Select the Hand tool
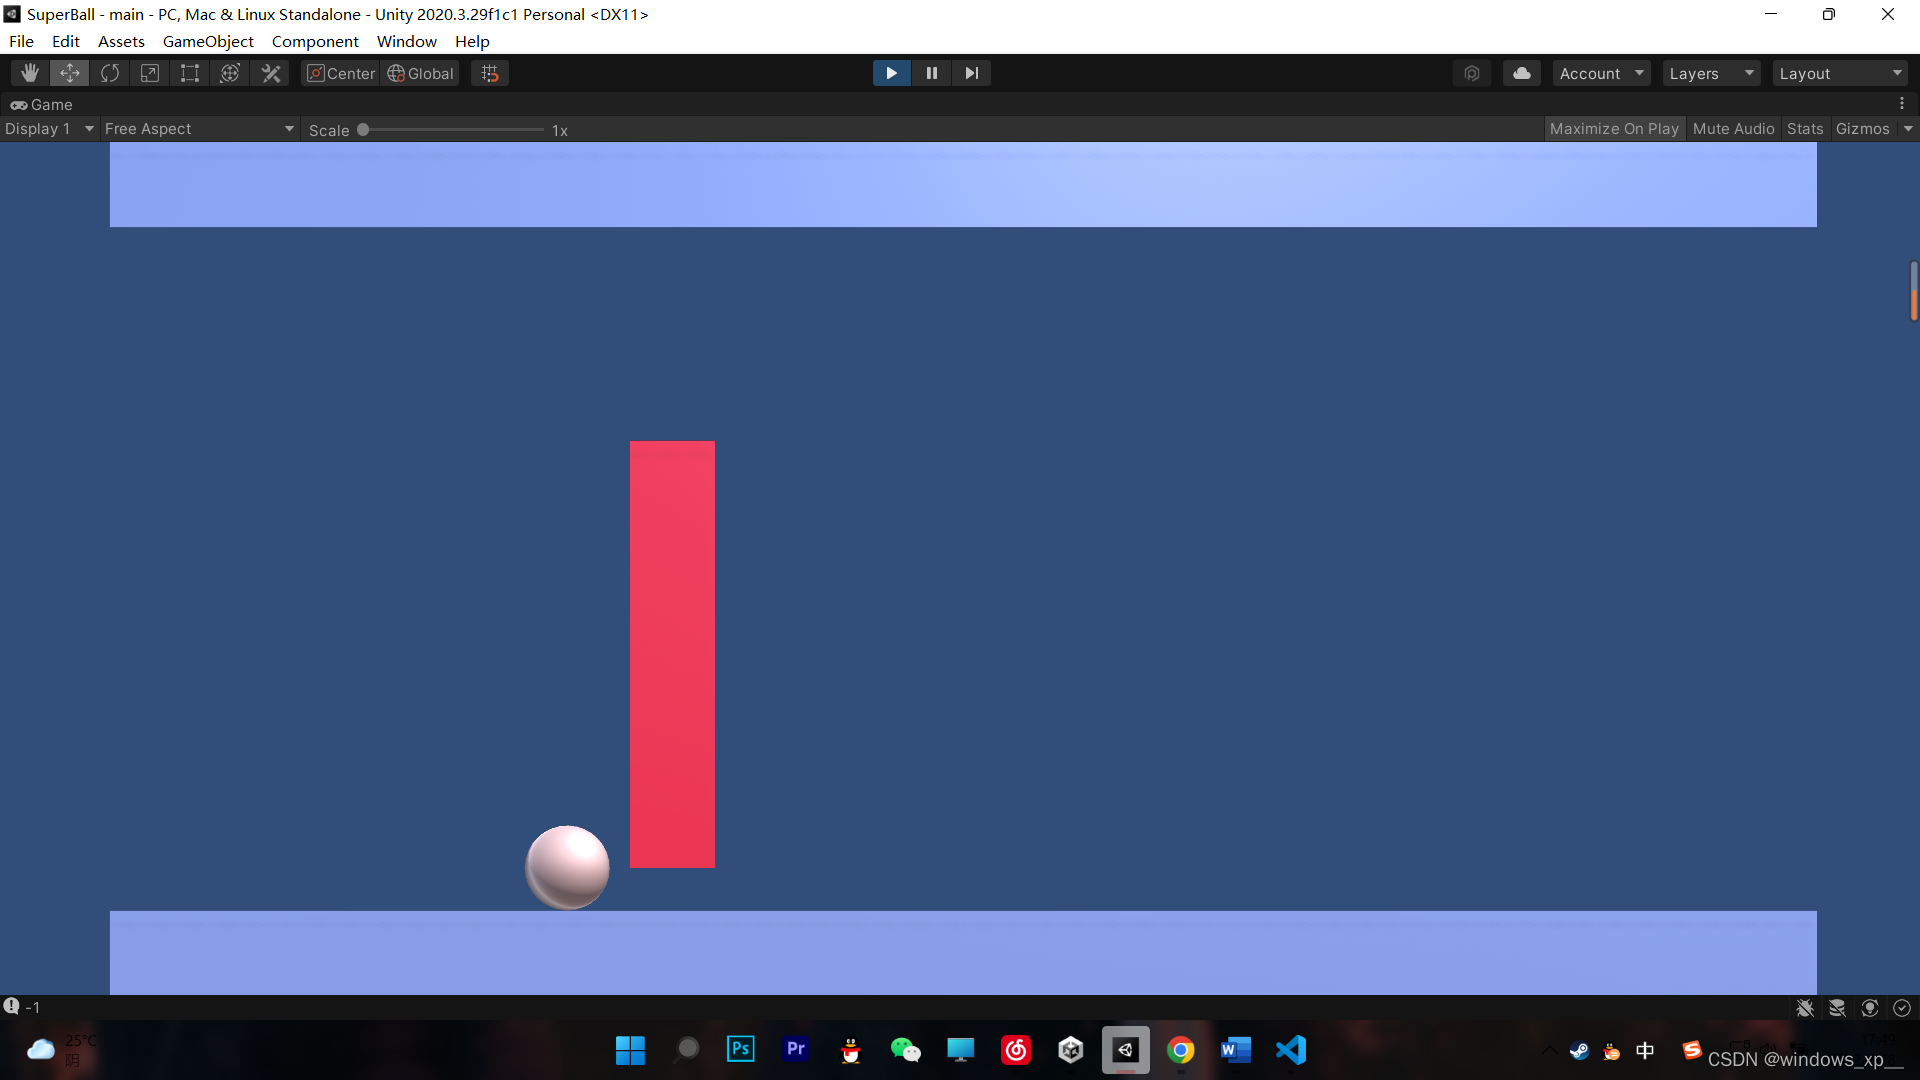 tap(30, 73)
